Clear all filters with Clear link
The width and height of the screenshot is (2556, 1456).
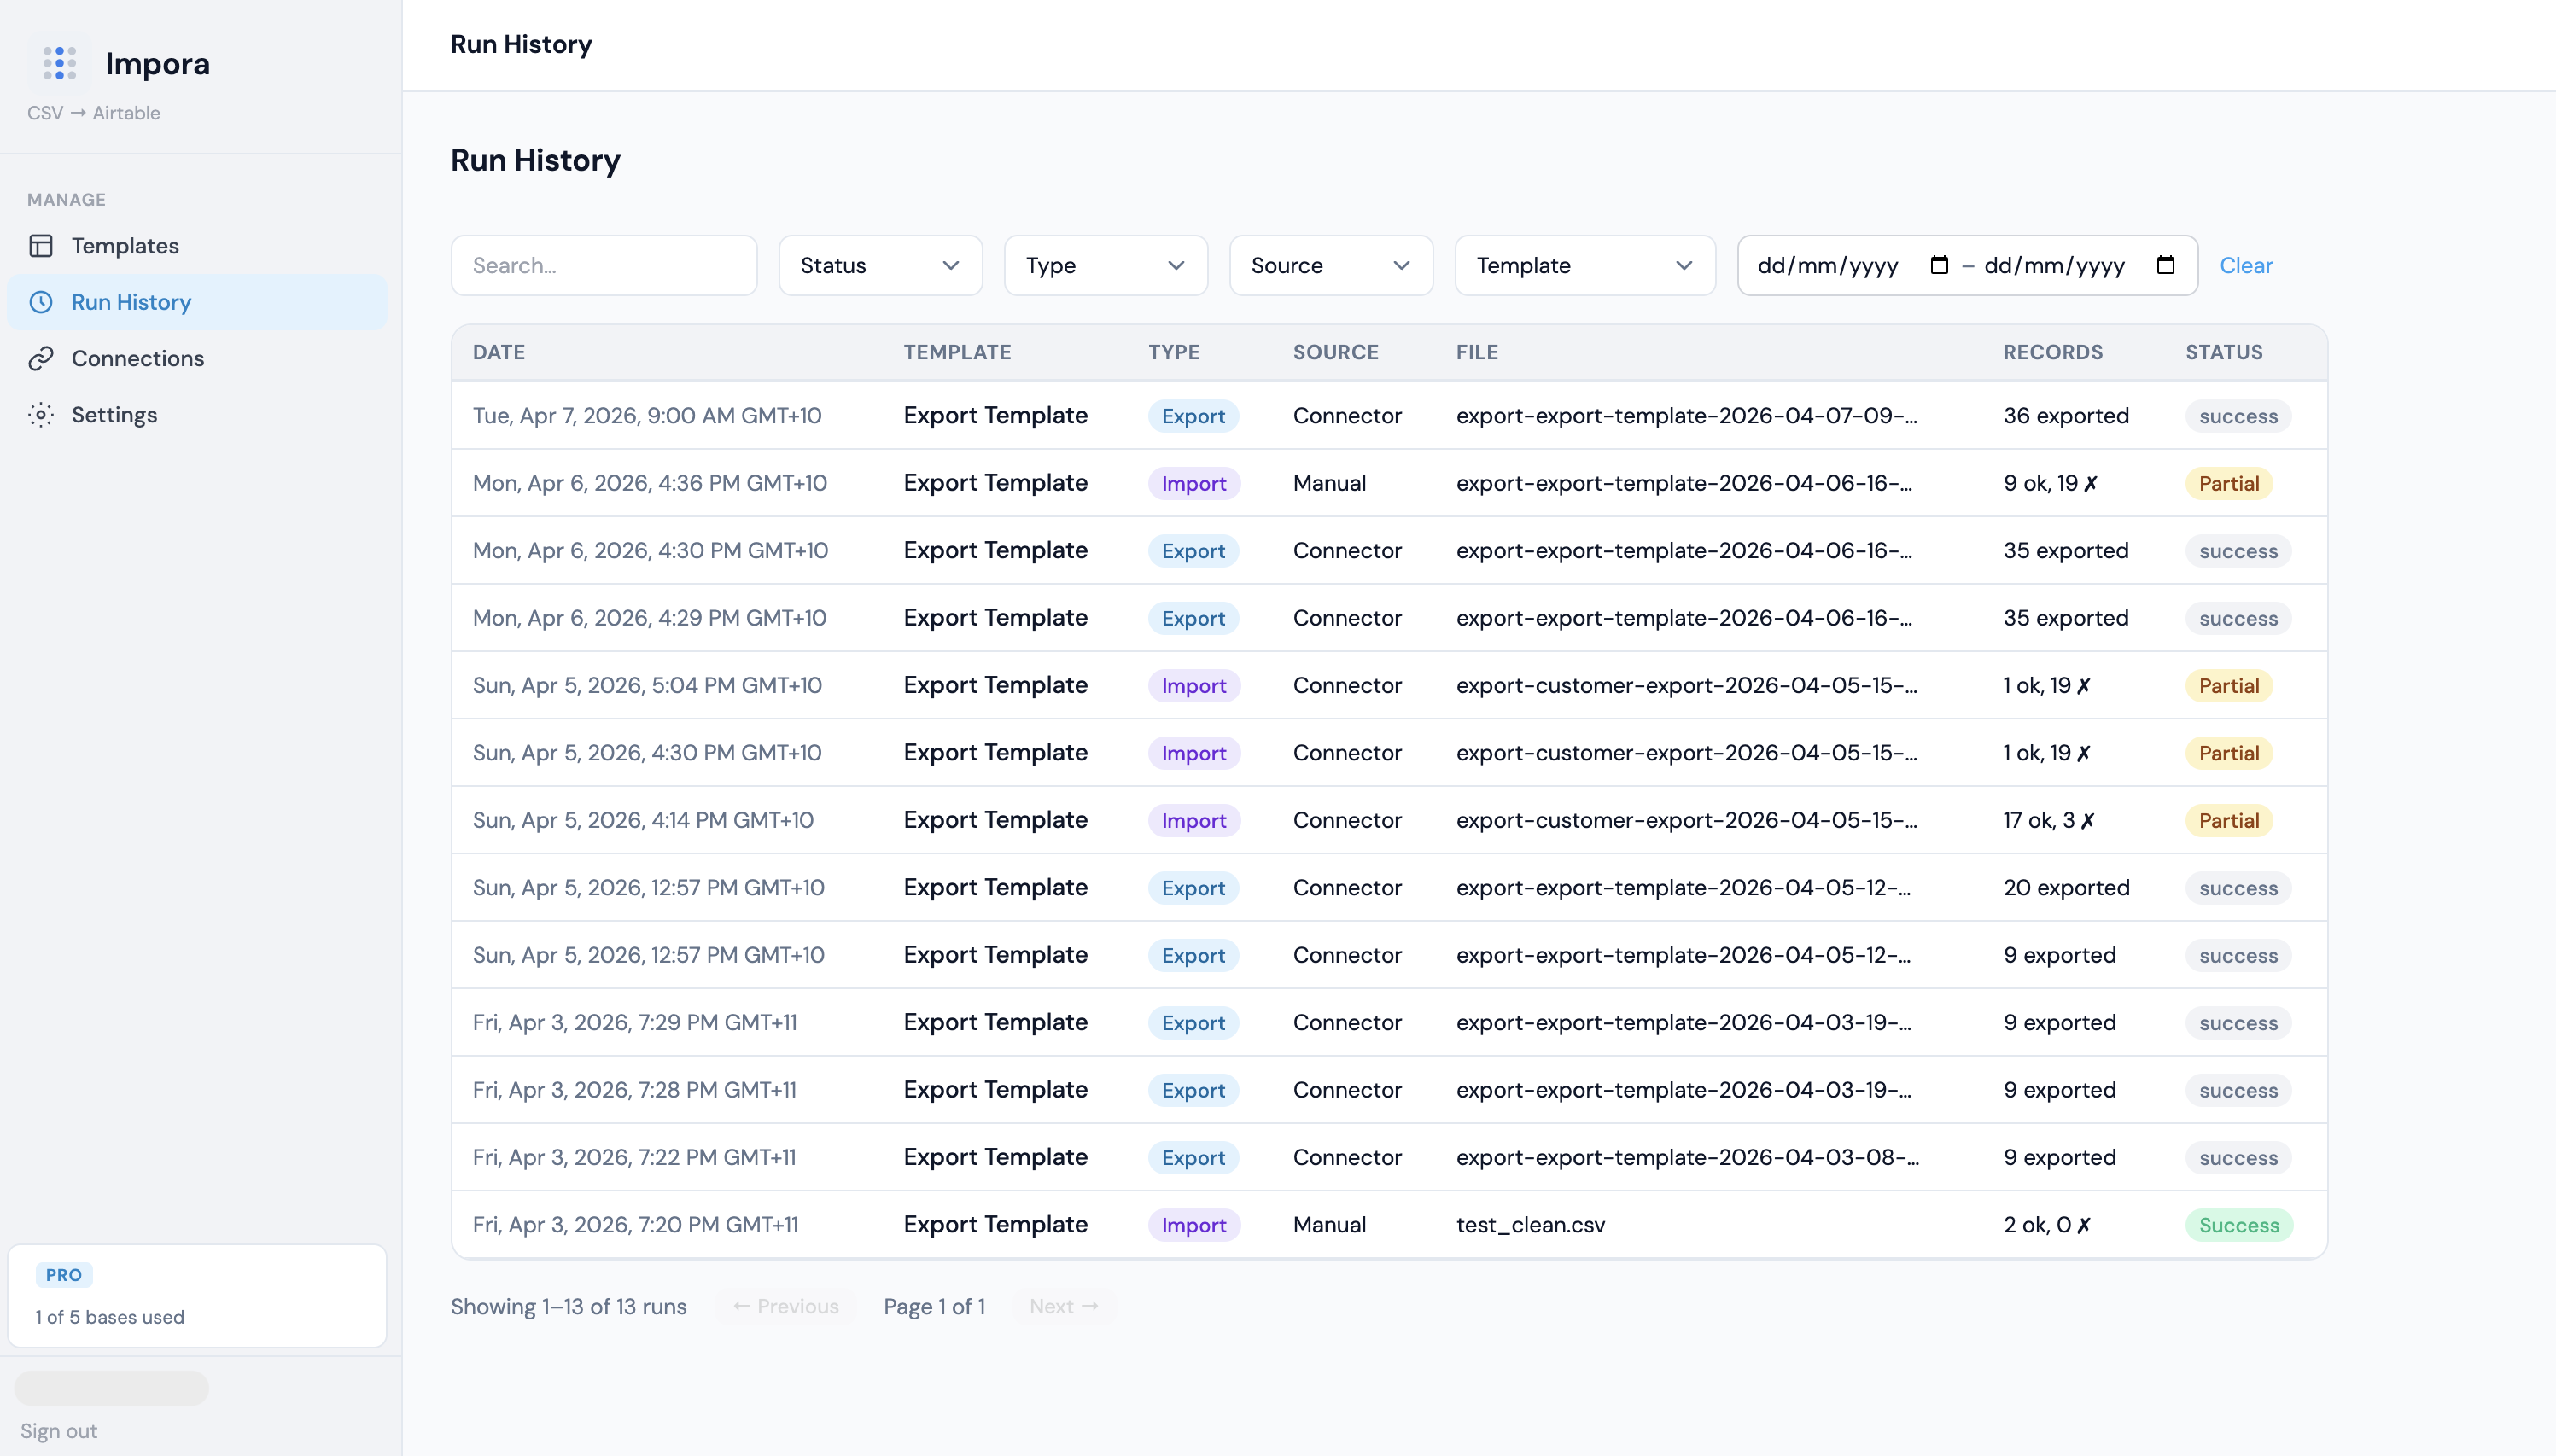(2246, 265)
